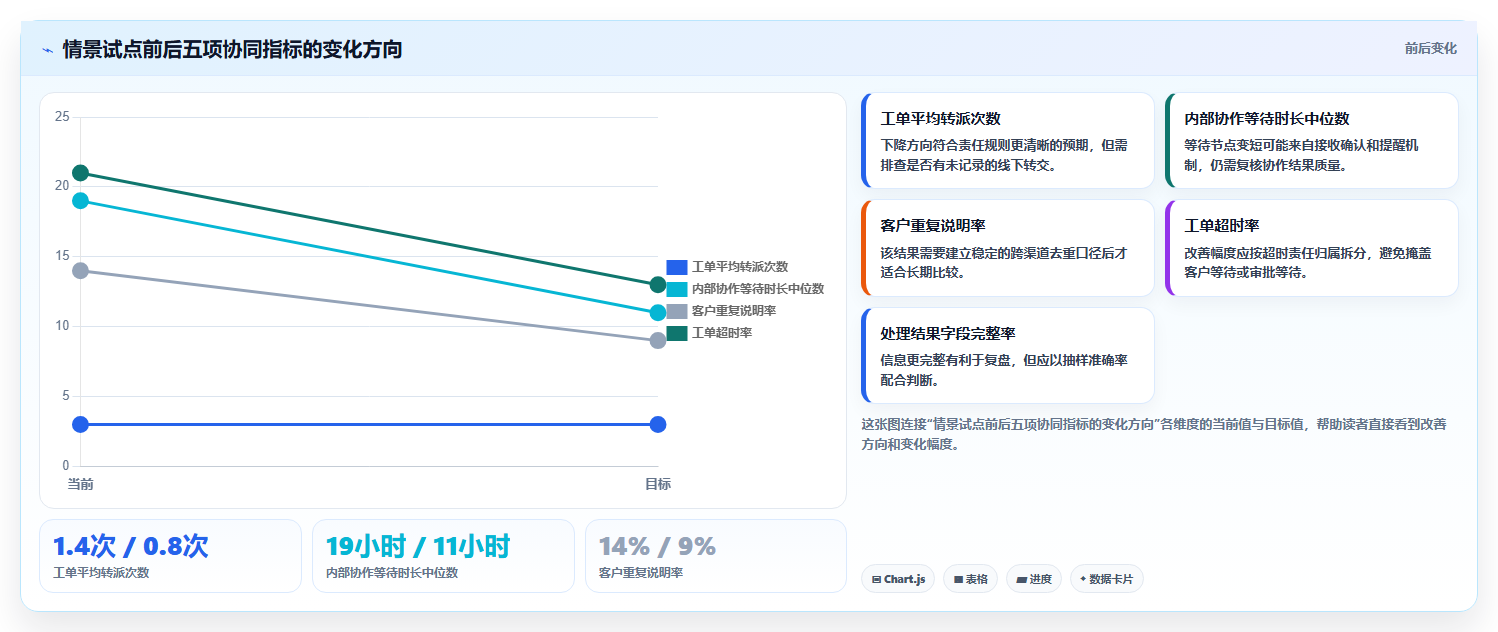Toggle 工单超时率 legend color box

pos(677,333)
